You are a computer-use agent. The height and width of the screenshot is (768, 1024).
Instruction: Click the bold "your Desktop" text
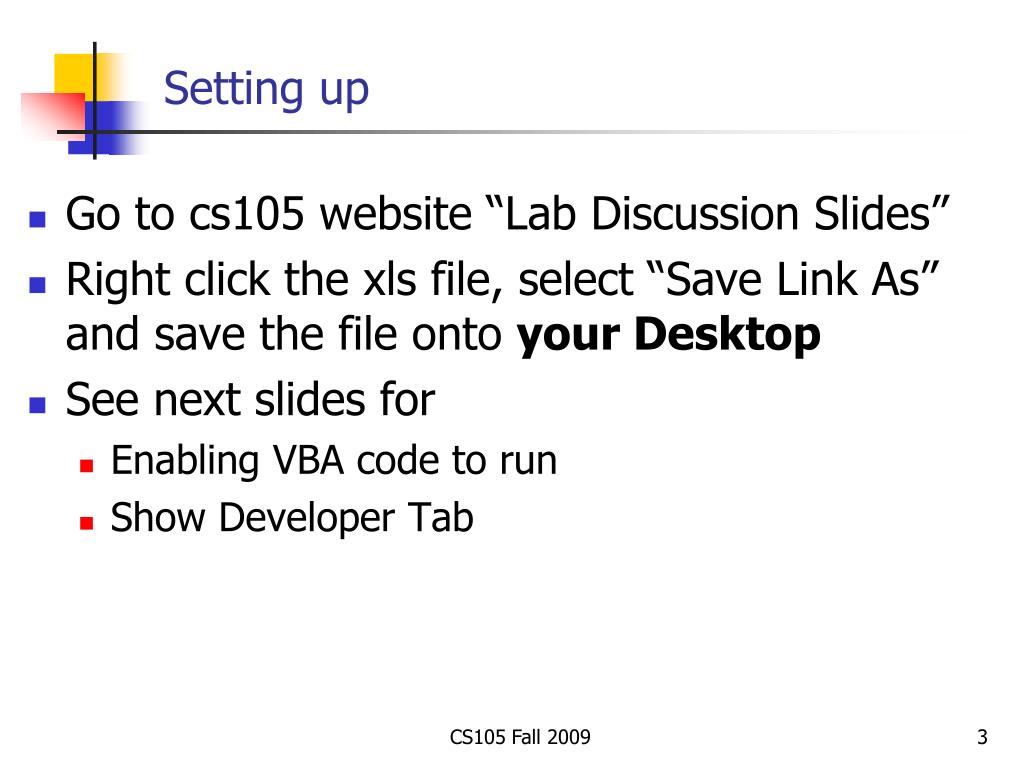pos(668,336)
